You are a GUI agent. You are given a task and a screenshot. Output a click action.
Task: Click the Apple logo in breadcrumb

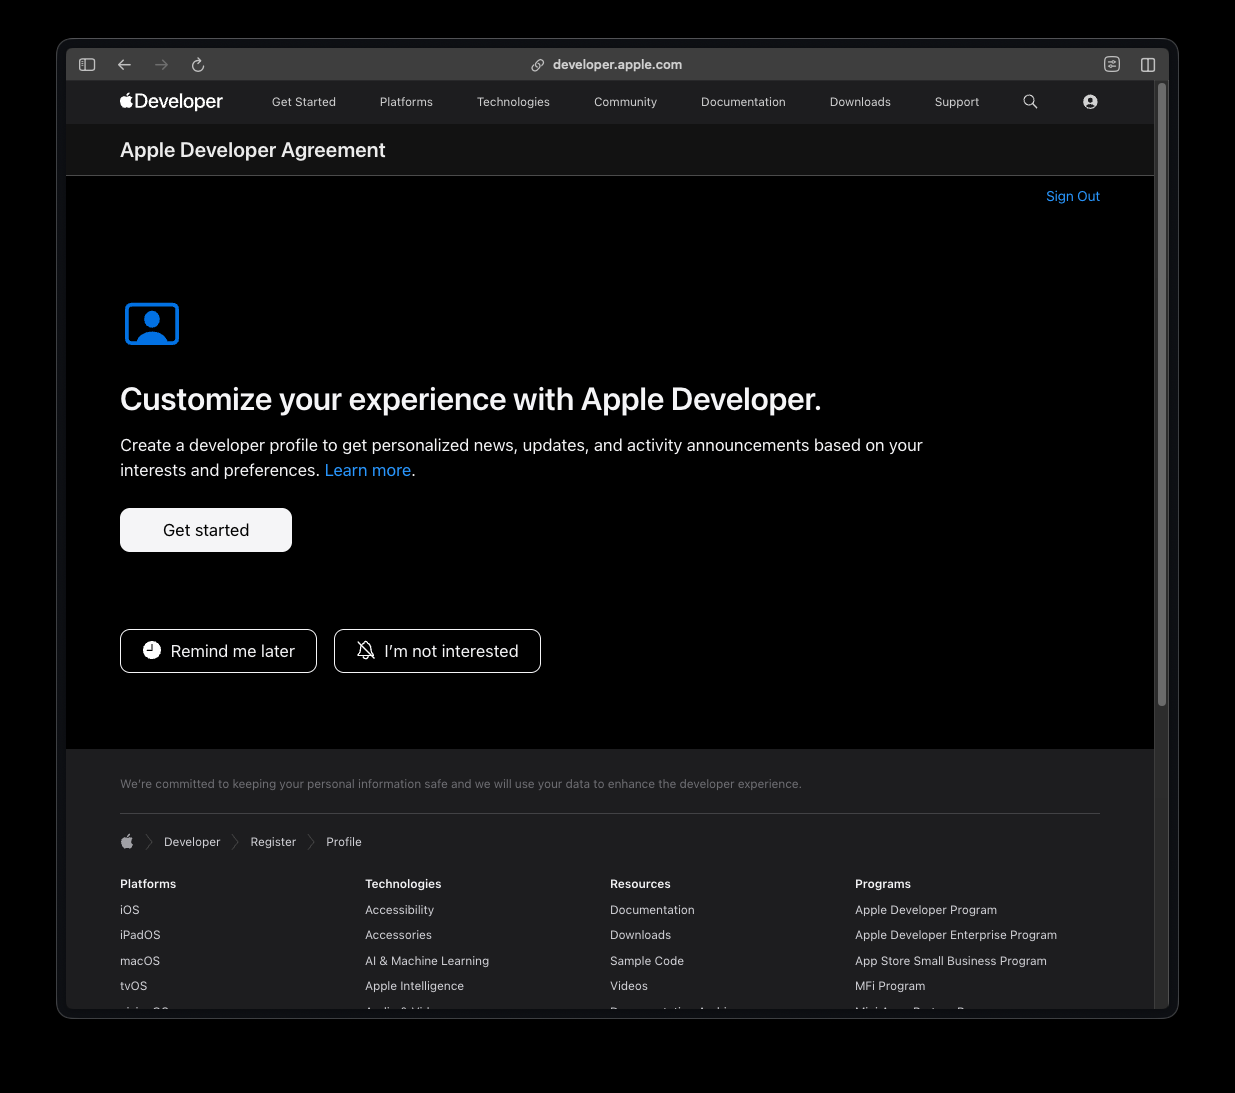tap(127, 841)
